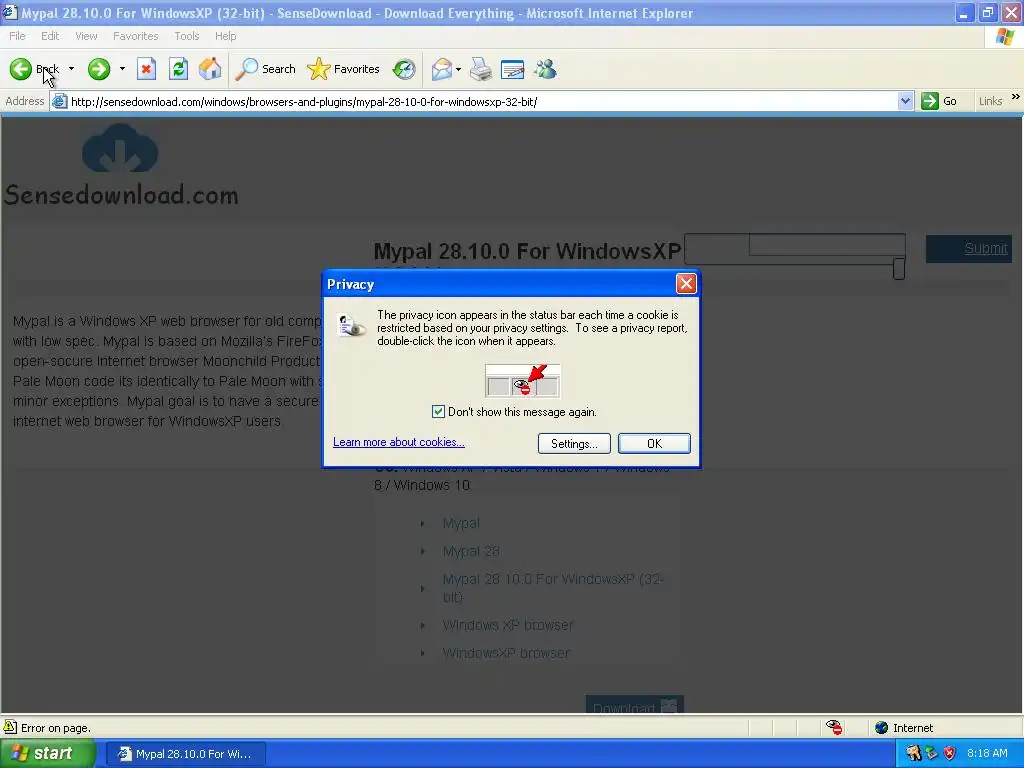The image size is (1024, 768).
Task: Open Learn more about cookies link
Action: click(x=398, y=442)
